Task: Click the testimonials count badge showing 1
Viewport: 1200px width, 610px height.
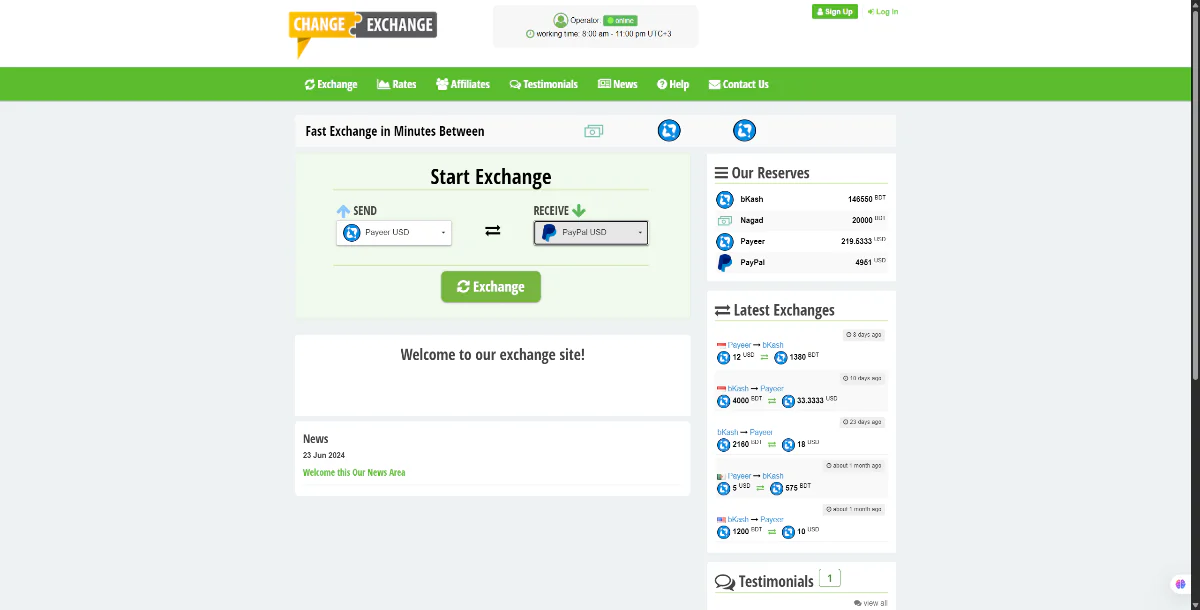Action: pos(830,578)
